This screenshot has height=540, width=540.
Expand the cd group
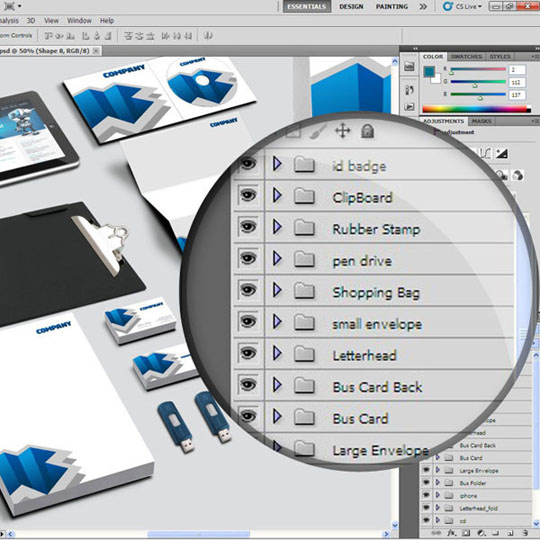(438, 520)
